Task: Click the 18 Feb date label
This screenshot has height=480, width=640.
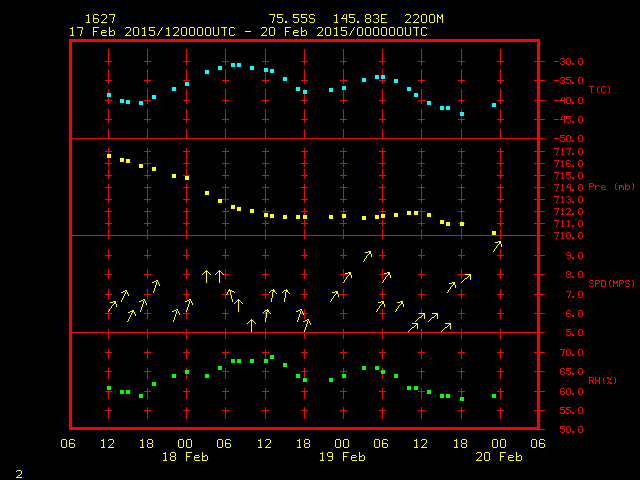Action: 185,457
